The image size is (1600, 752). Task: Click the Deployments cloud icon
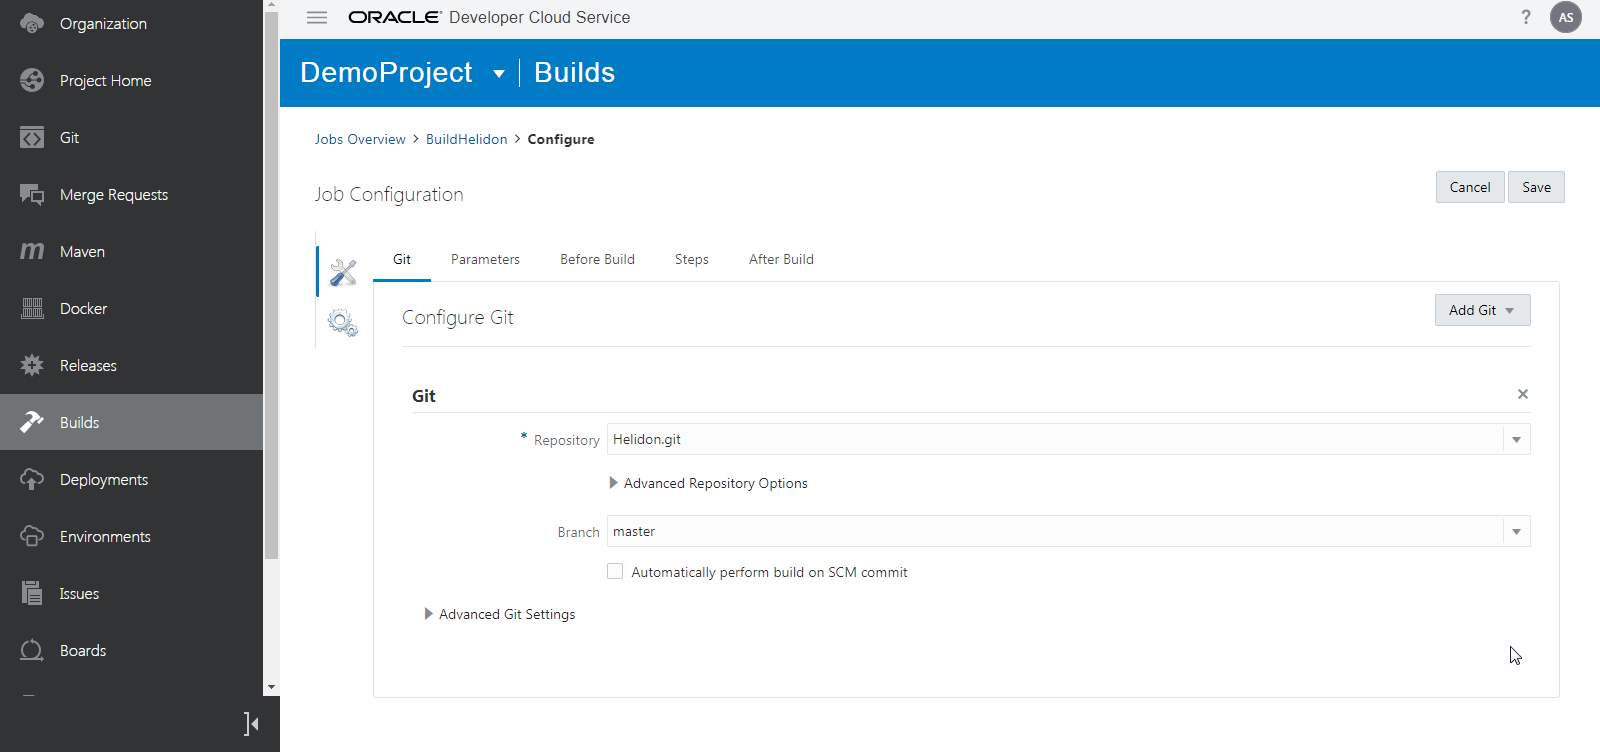point(32,480)
